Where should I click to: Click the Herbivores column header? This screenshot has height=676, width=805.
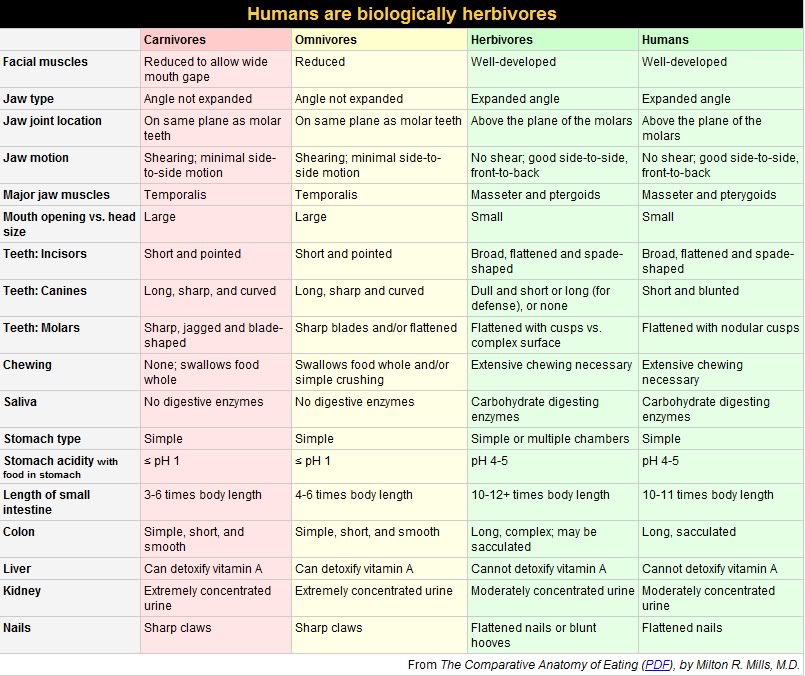coord(502,40)
